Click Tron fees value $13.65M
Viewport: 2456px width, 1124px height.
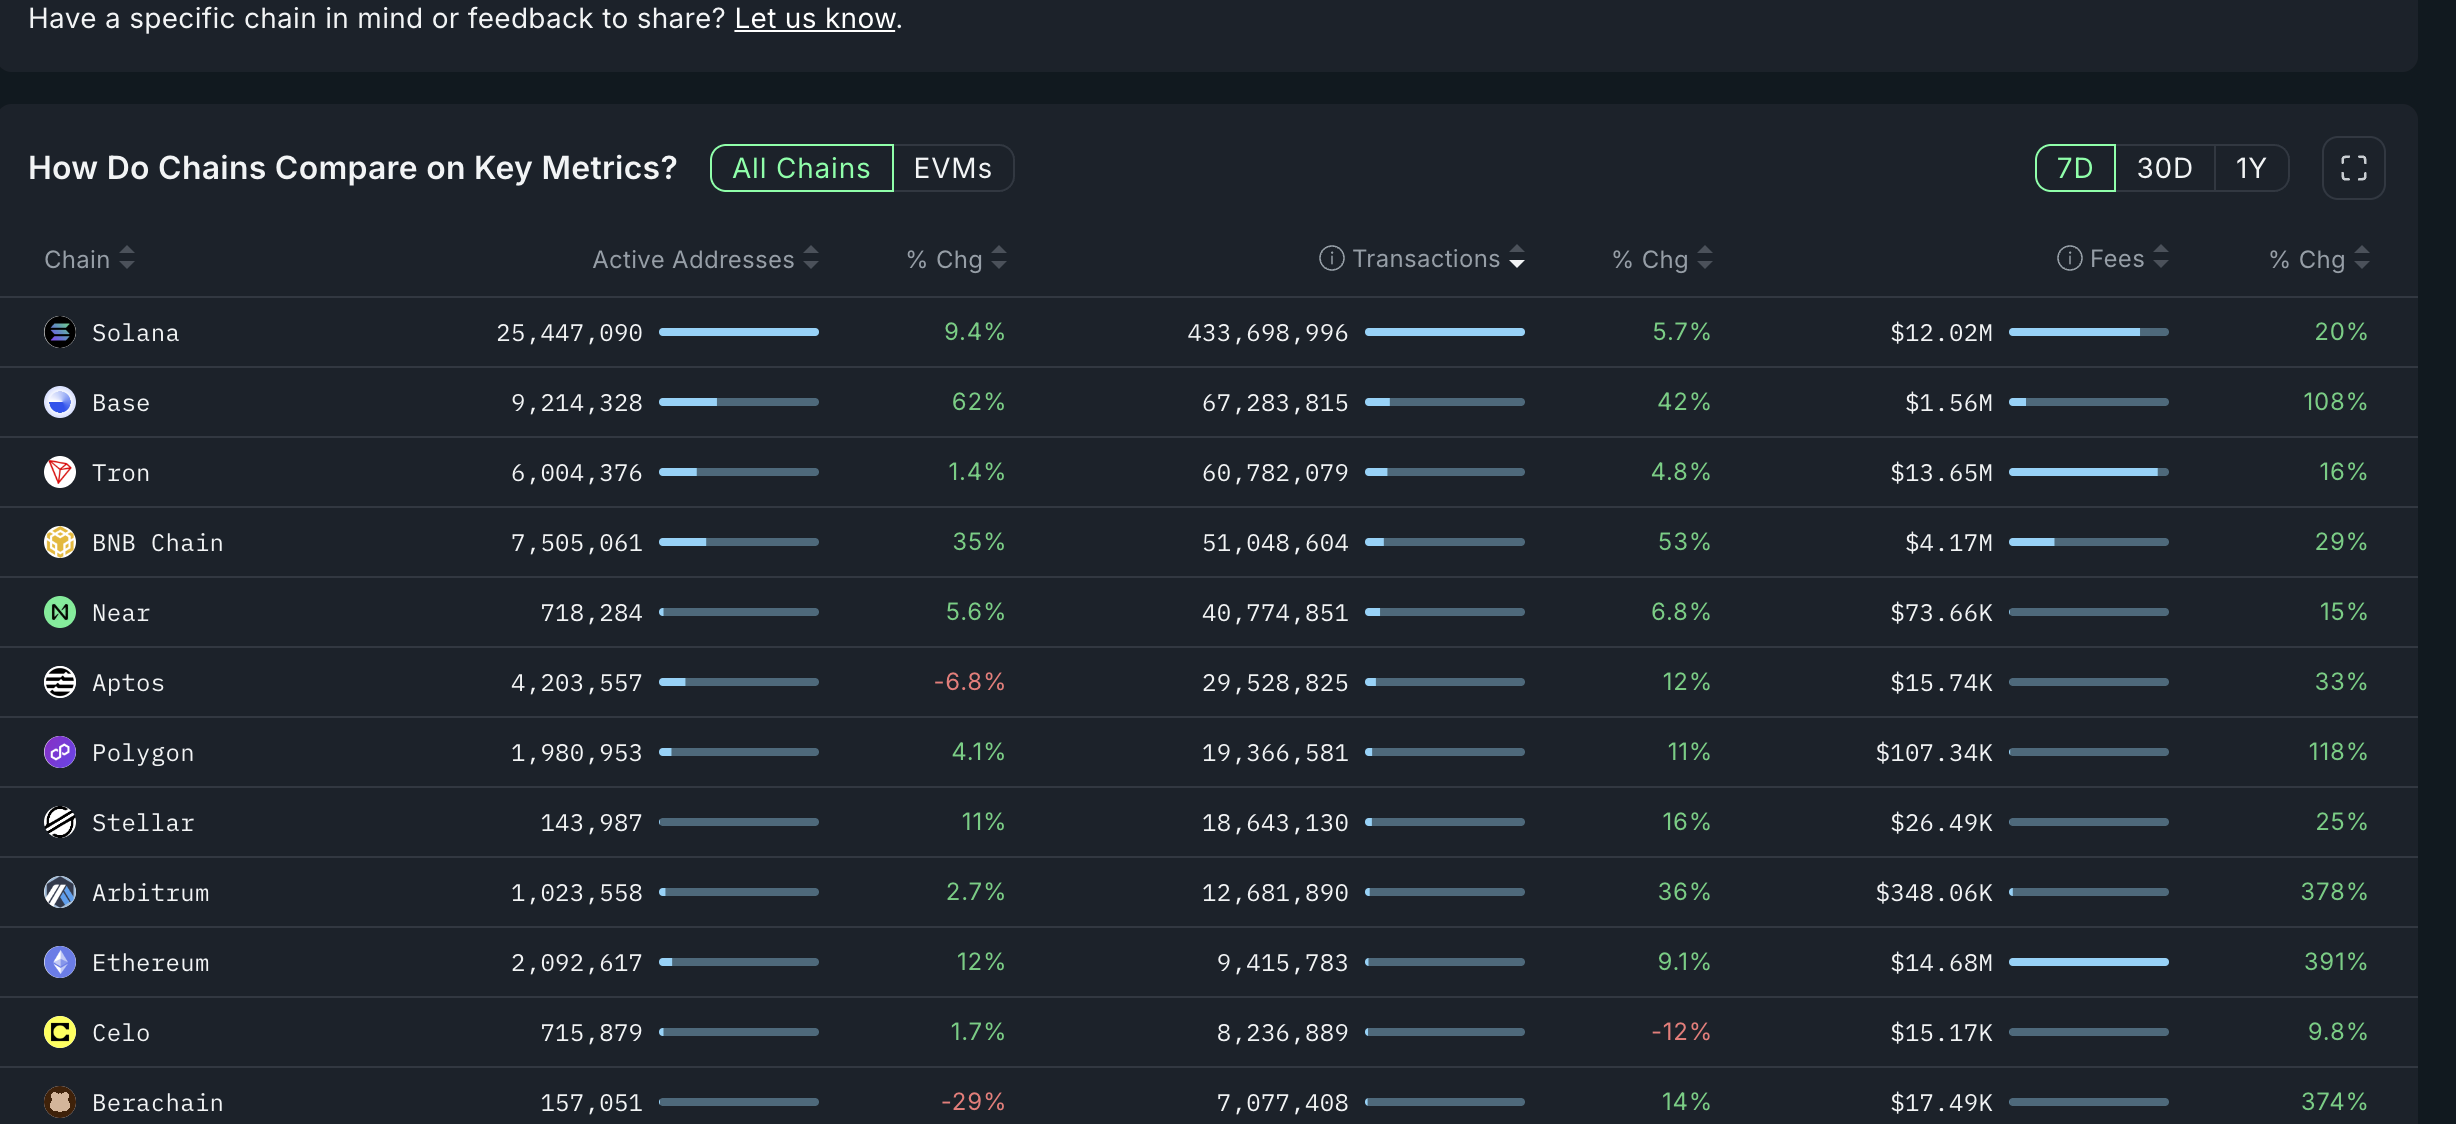[x=1941, y=473]
